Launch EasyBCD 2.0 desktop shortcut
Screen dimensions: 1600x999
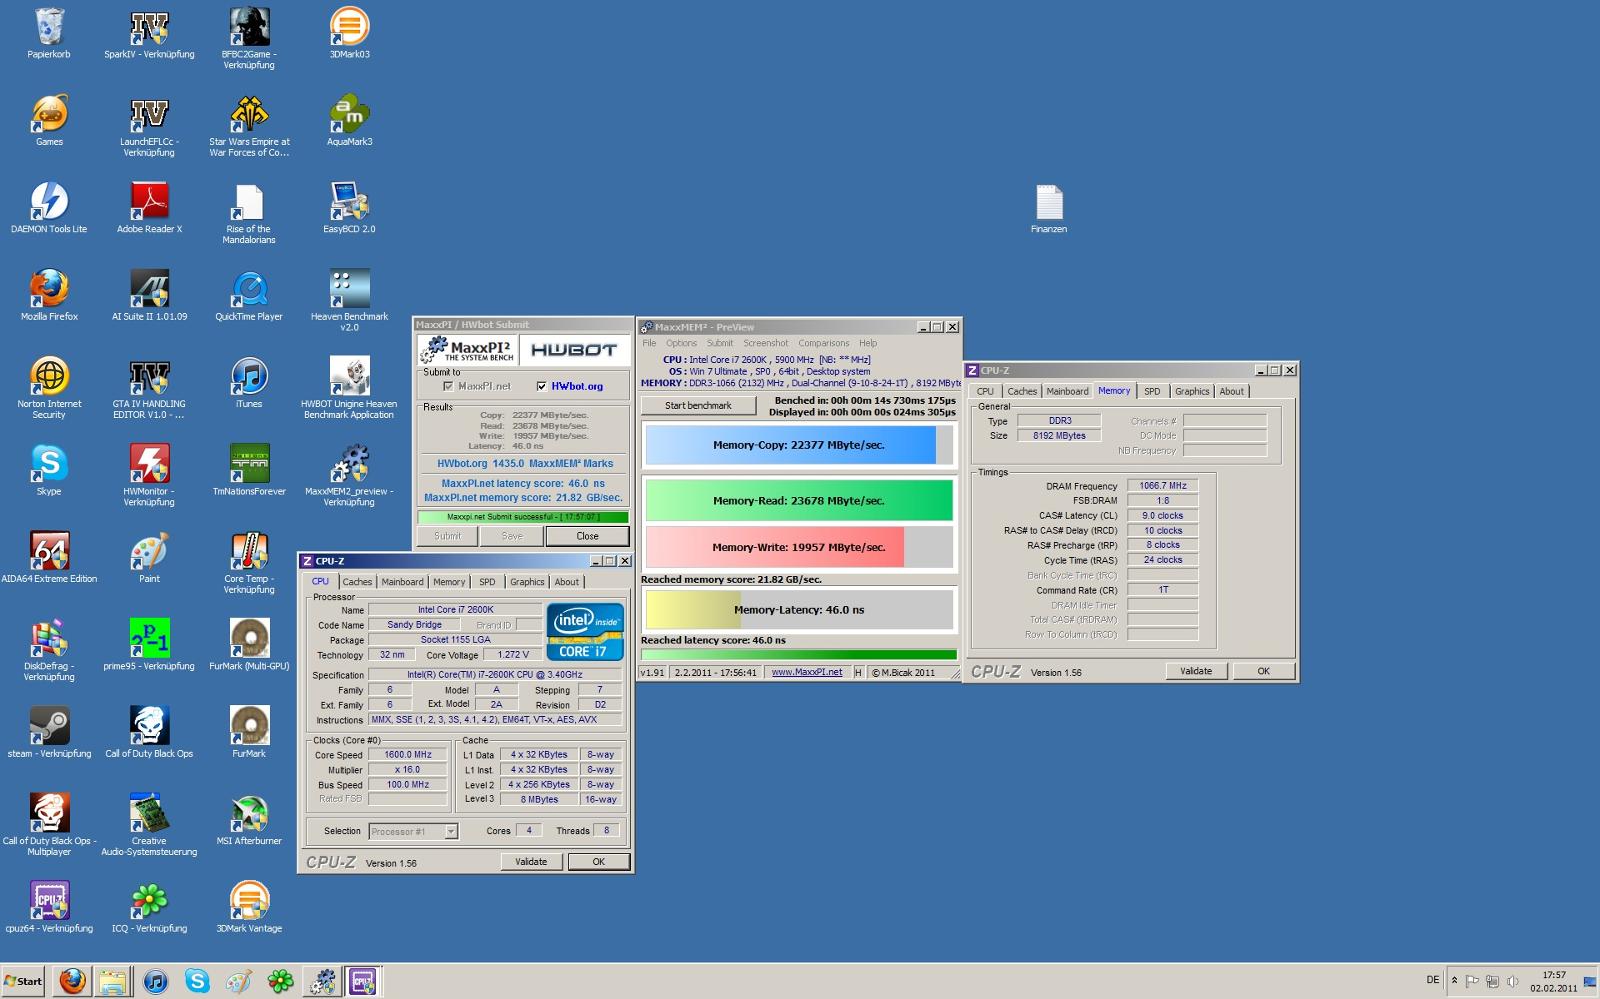[x=349, y=208]
